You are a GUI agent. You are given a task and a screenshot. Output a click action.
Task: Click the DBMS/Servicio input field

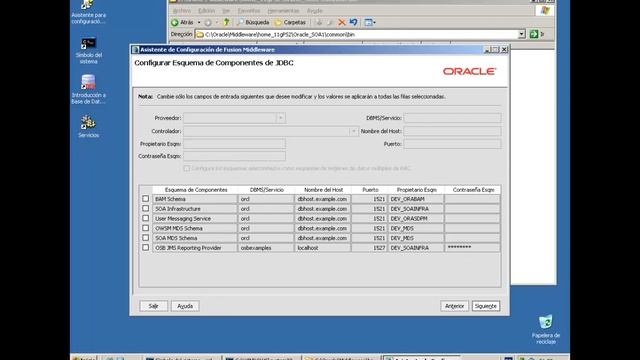pyautogui.click(x=452, y=118)
